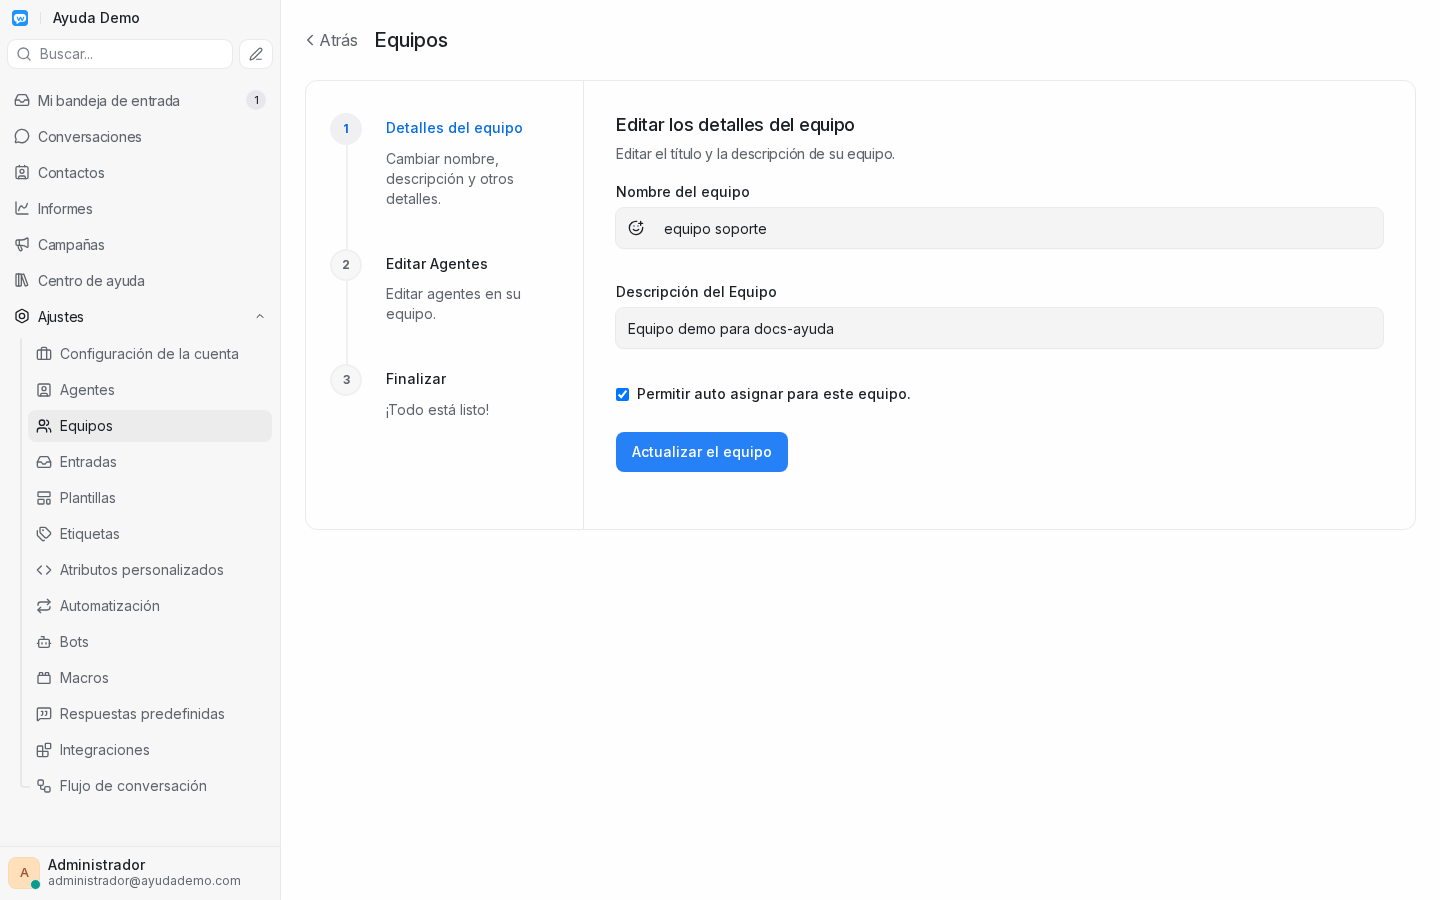
Task: Click the Buscar search field
Action: 120,54
